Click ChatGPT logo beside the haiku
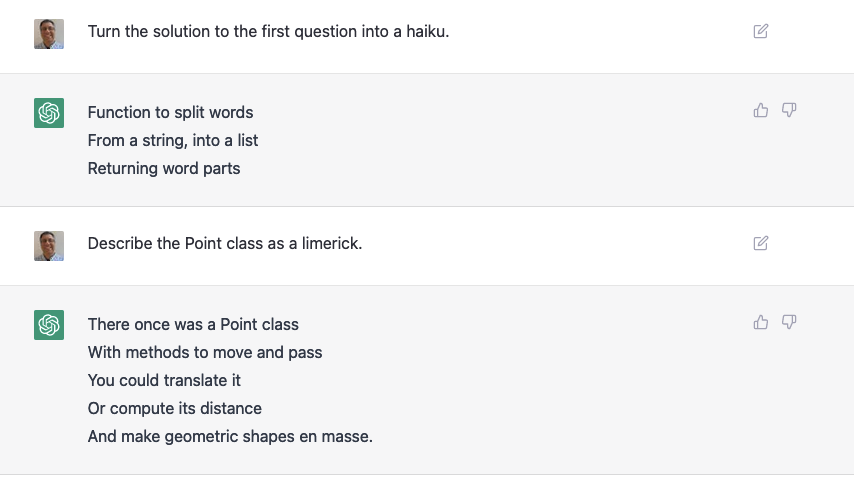This screenshot has height=478, width=854. [49, 113]
